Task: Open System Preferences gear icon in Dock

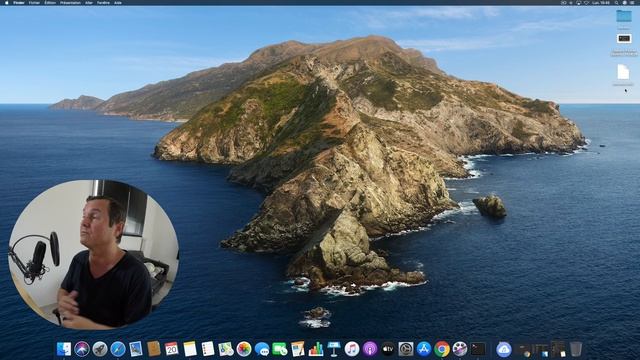Action: (406, 349)
